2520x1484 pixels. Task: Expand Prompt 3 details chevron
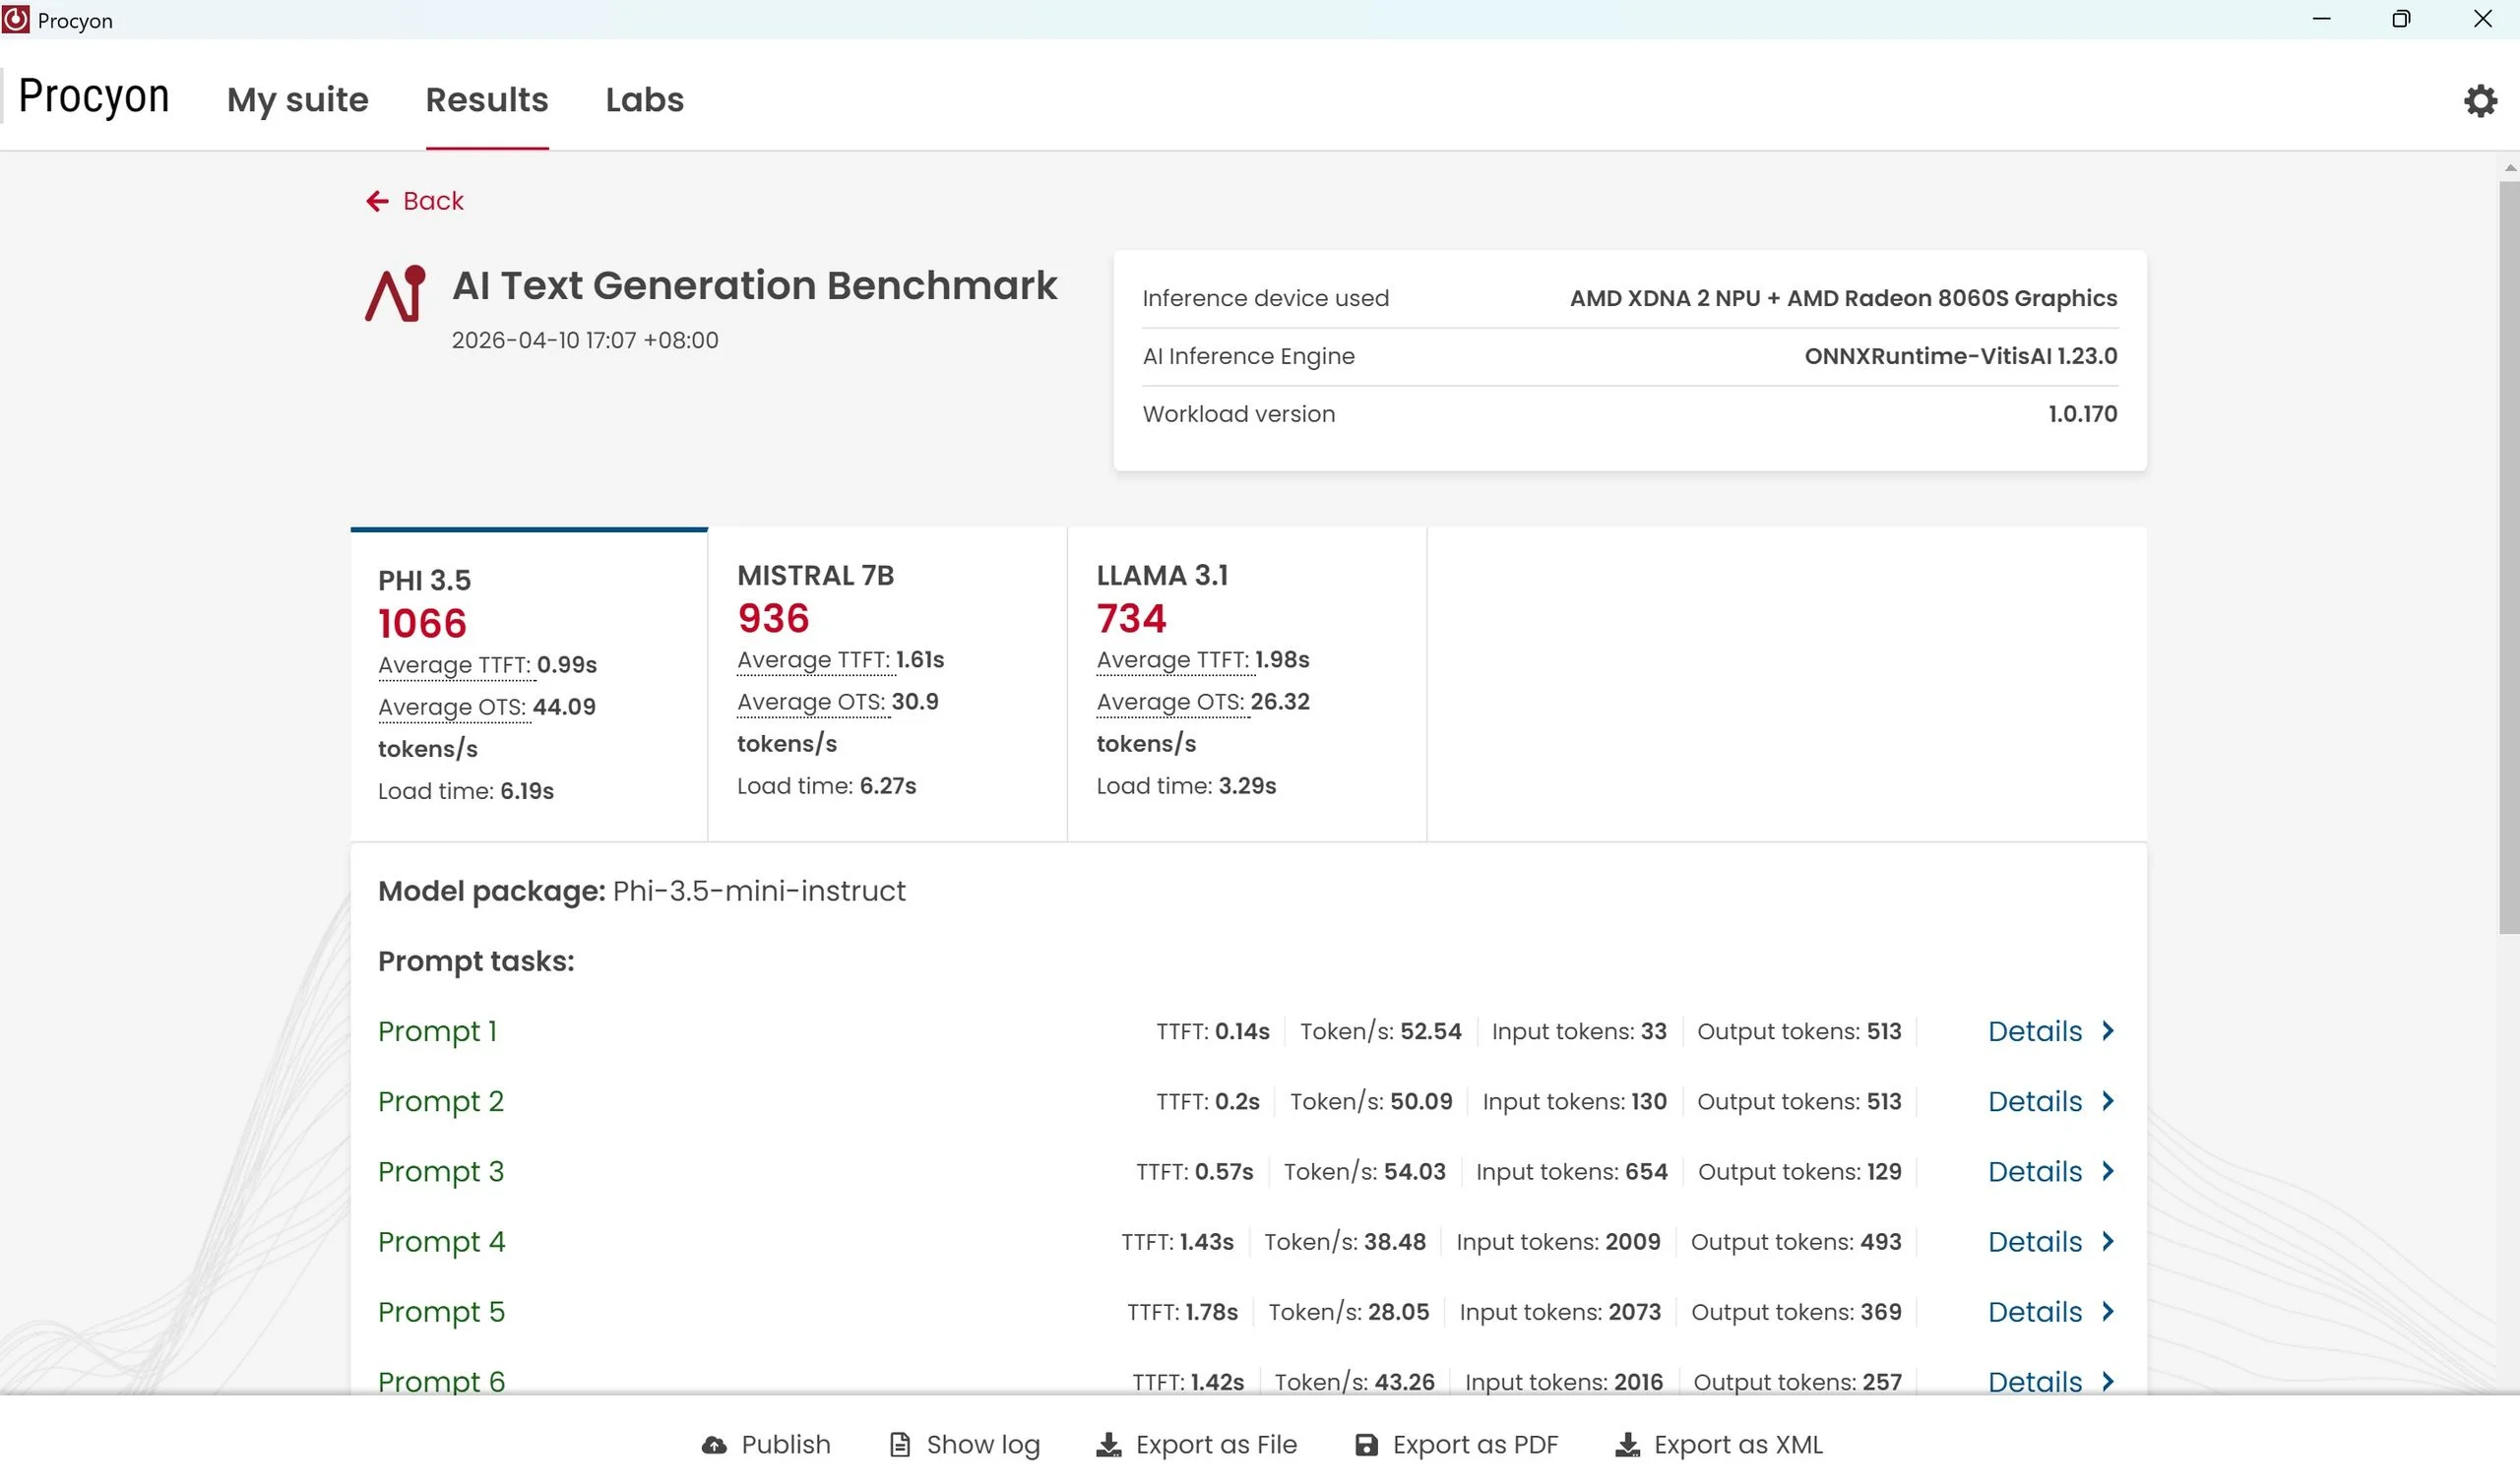point(2108,1170)
